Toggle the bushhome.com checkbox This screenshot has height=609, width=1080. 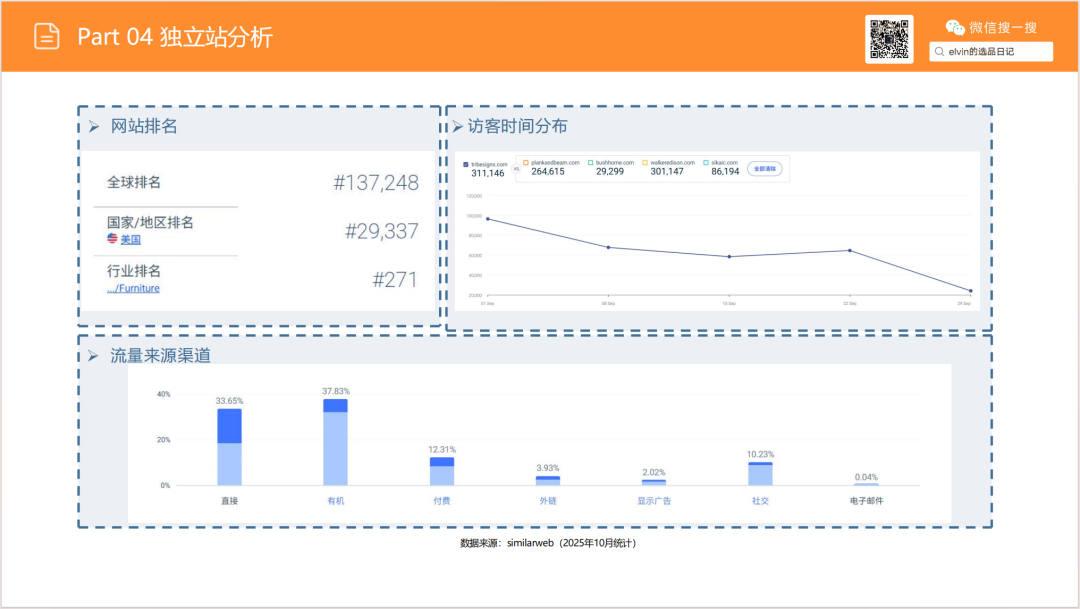(x=591, y=162)
